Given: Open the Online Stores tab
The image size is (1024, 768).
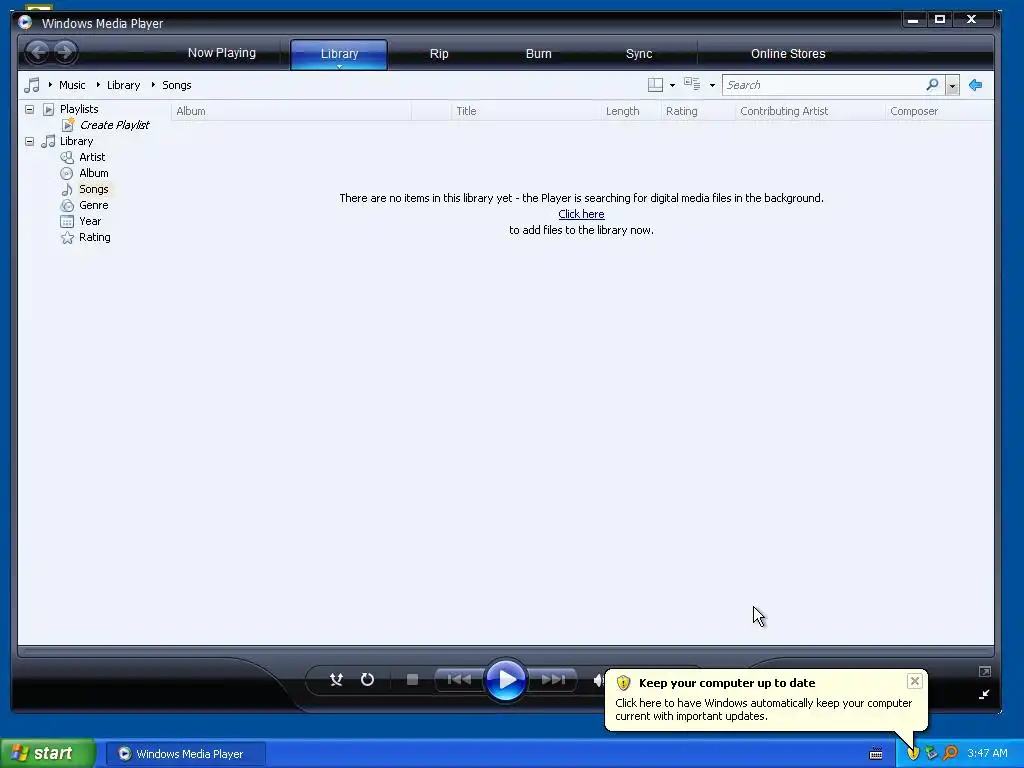Looking at the screenshot, I should tap(788, 54).
